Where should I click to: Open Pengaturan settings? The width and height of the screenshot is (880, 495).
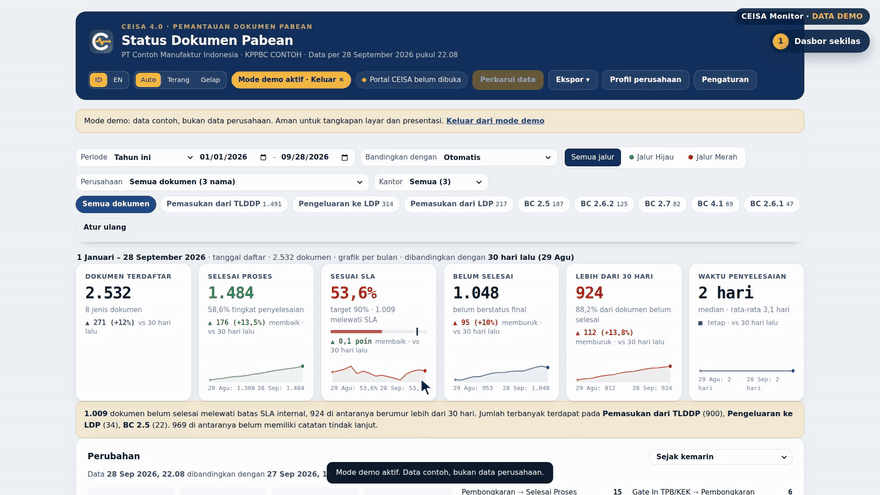(x=725, y=80)
